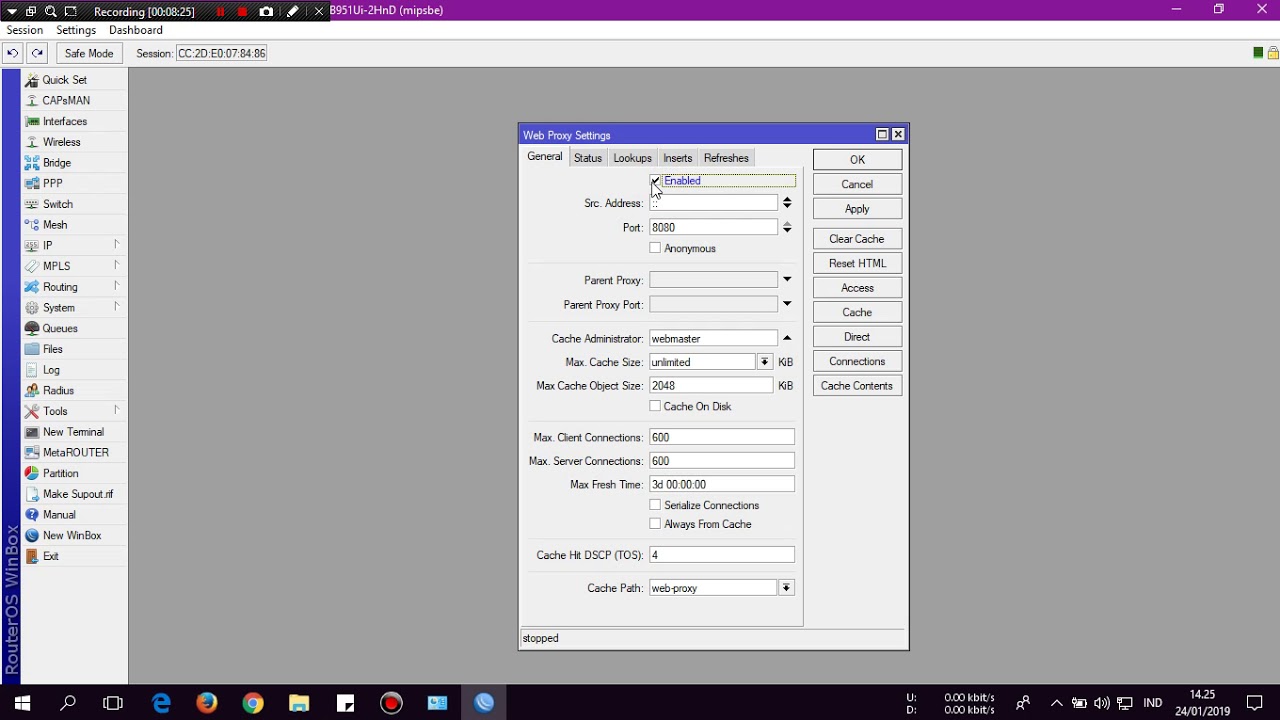The image size is (1280, 720).
Task: Enable Cache On Disk checkbox
Action: pyautogui.click(x=655, y=406)
